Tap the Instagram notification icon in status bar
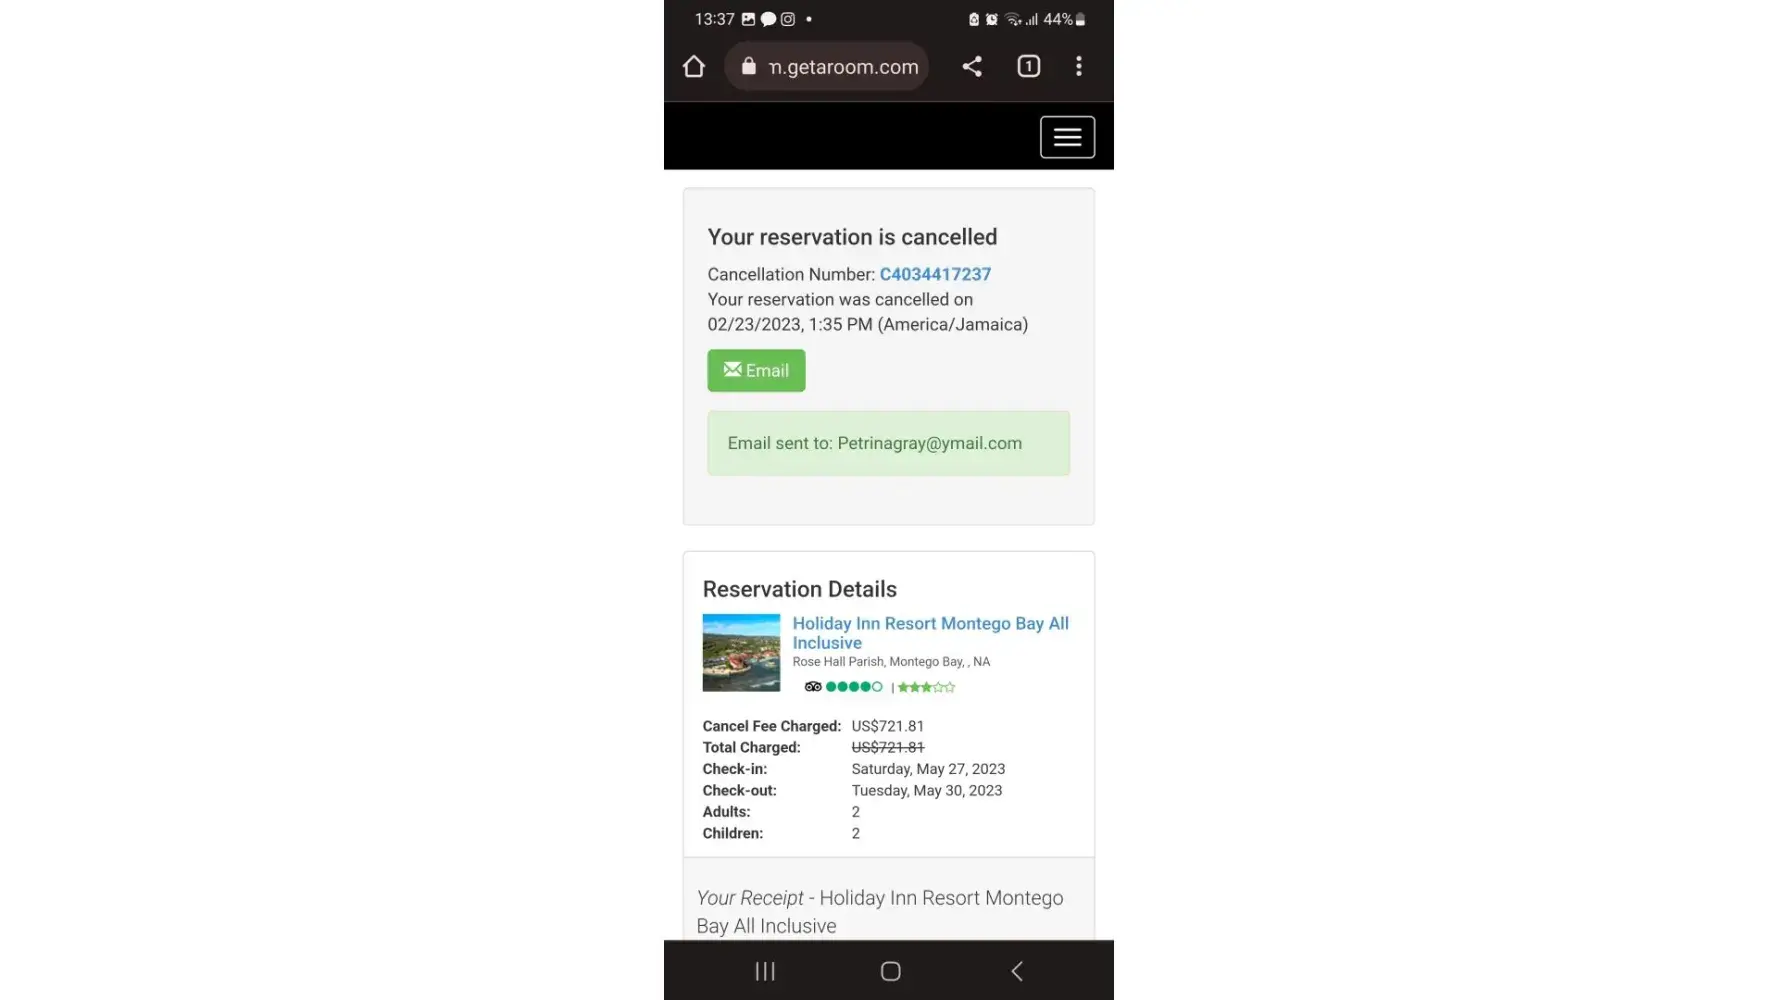 788,19
